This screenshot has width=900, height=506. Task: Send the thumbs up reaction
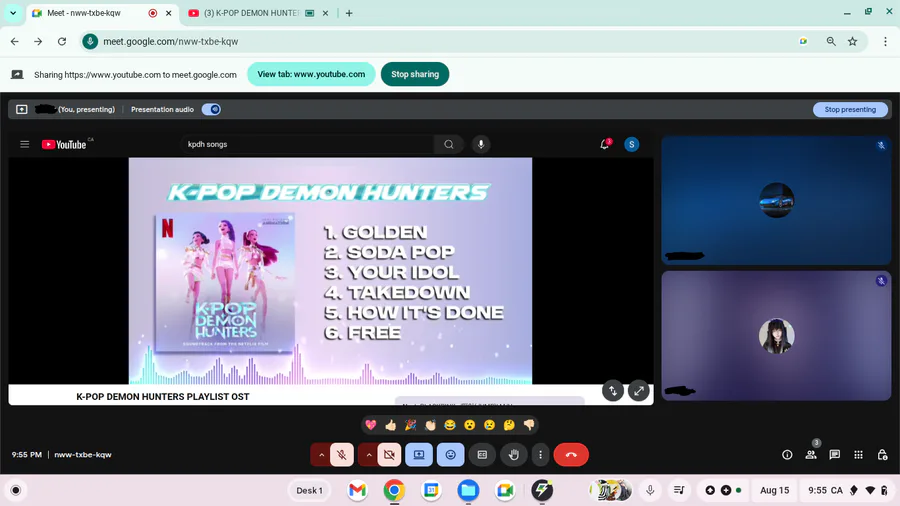391,425
